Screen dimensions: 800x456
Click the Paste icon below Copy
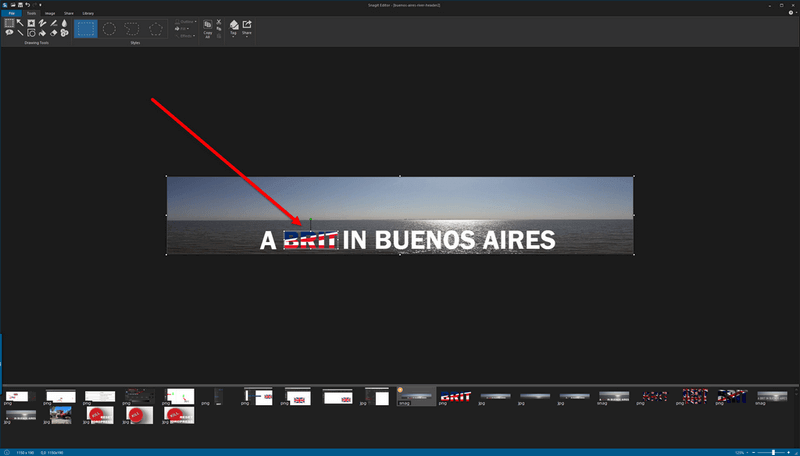[219, 36]
